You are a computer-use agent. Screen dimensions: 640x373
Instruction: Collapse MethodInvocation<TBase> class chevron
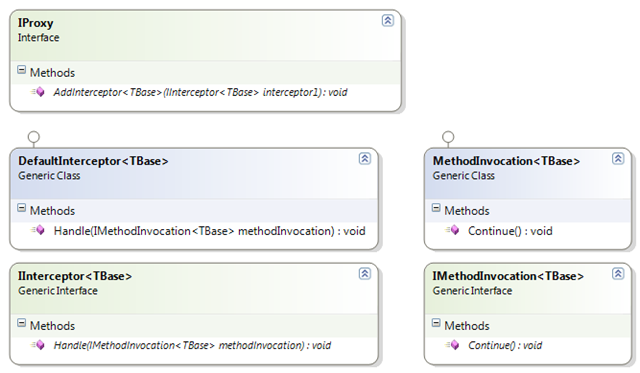tap(618, 158)
